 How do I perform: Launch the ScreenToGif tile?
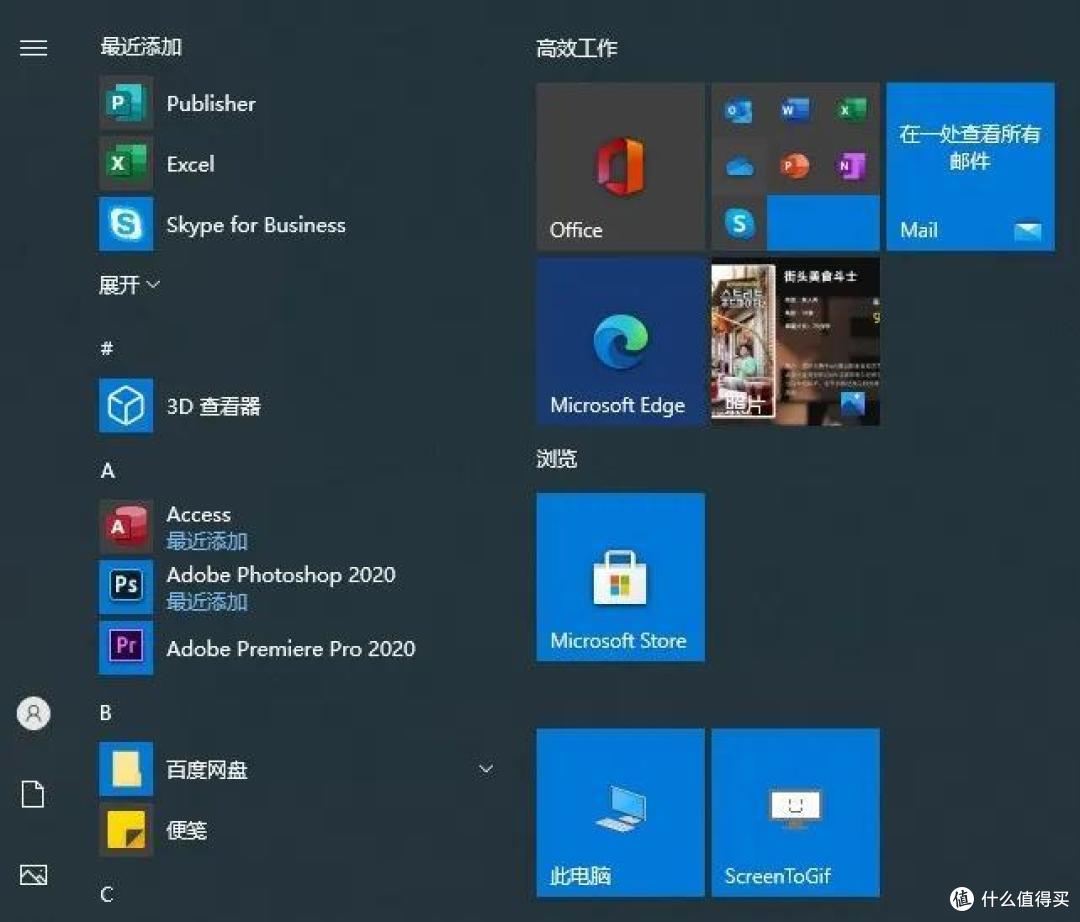[796, 813]
